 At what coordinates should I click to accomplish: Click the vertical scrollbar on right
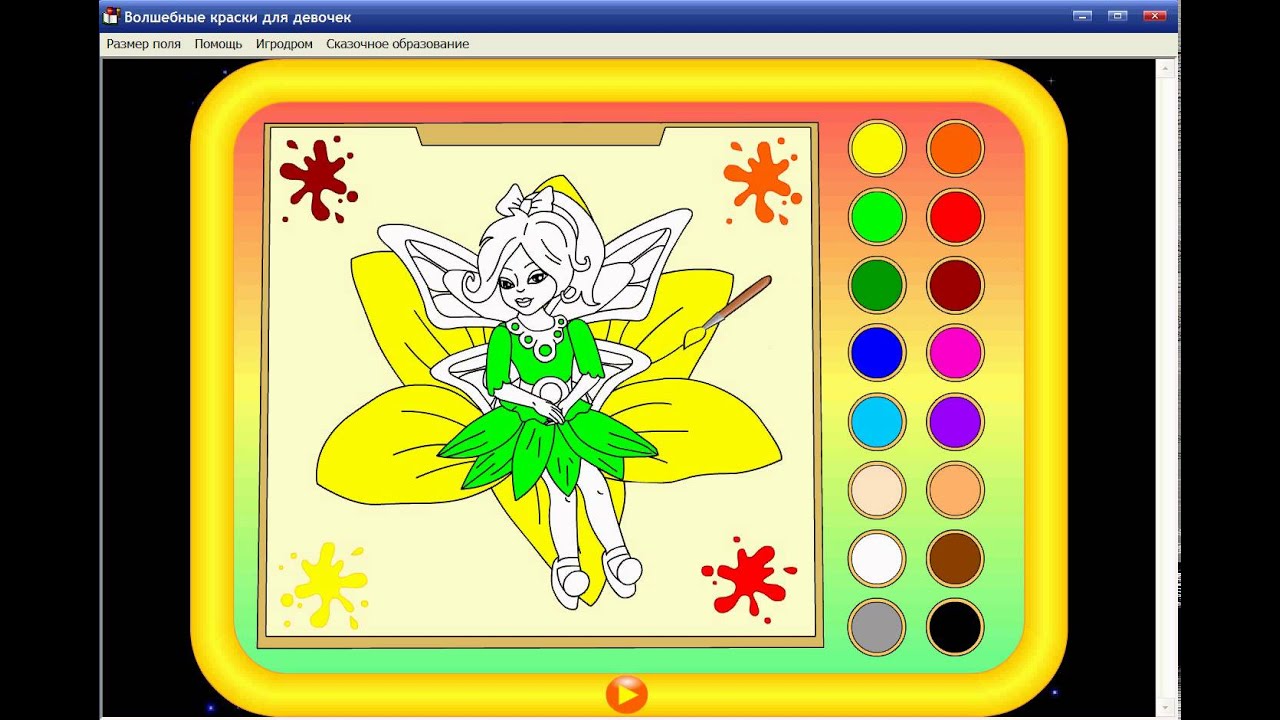tap(1166, 387)
